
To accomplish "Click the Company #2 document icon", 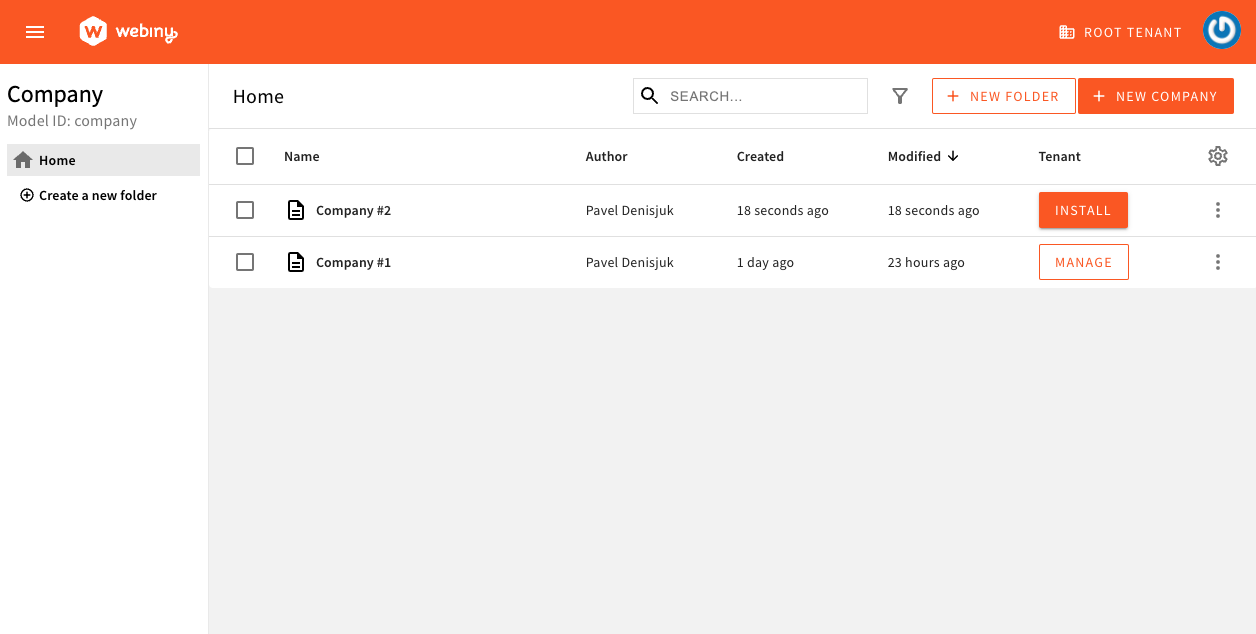I will pos(296,210).
